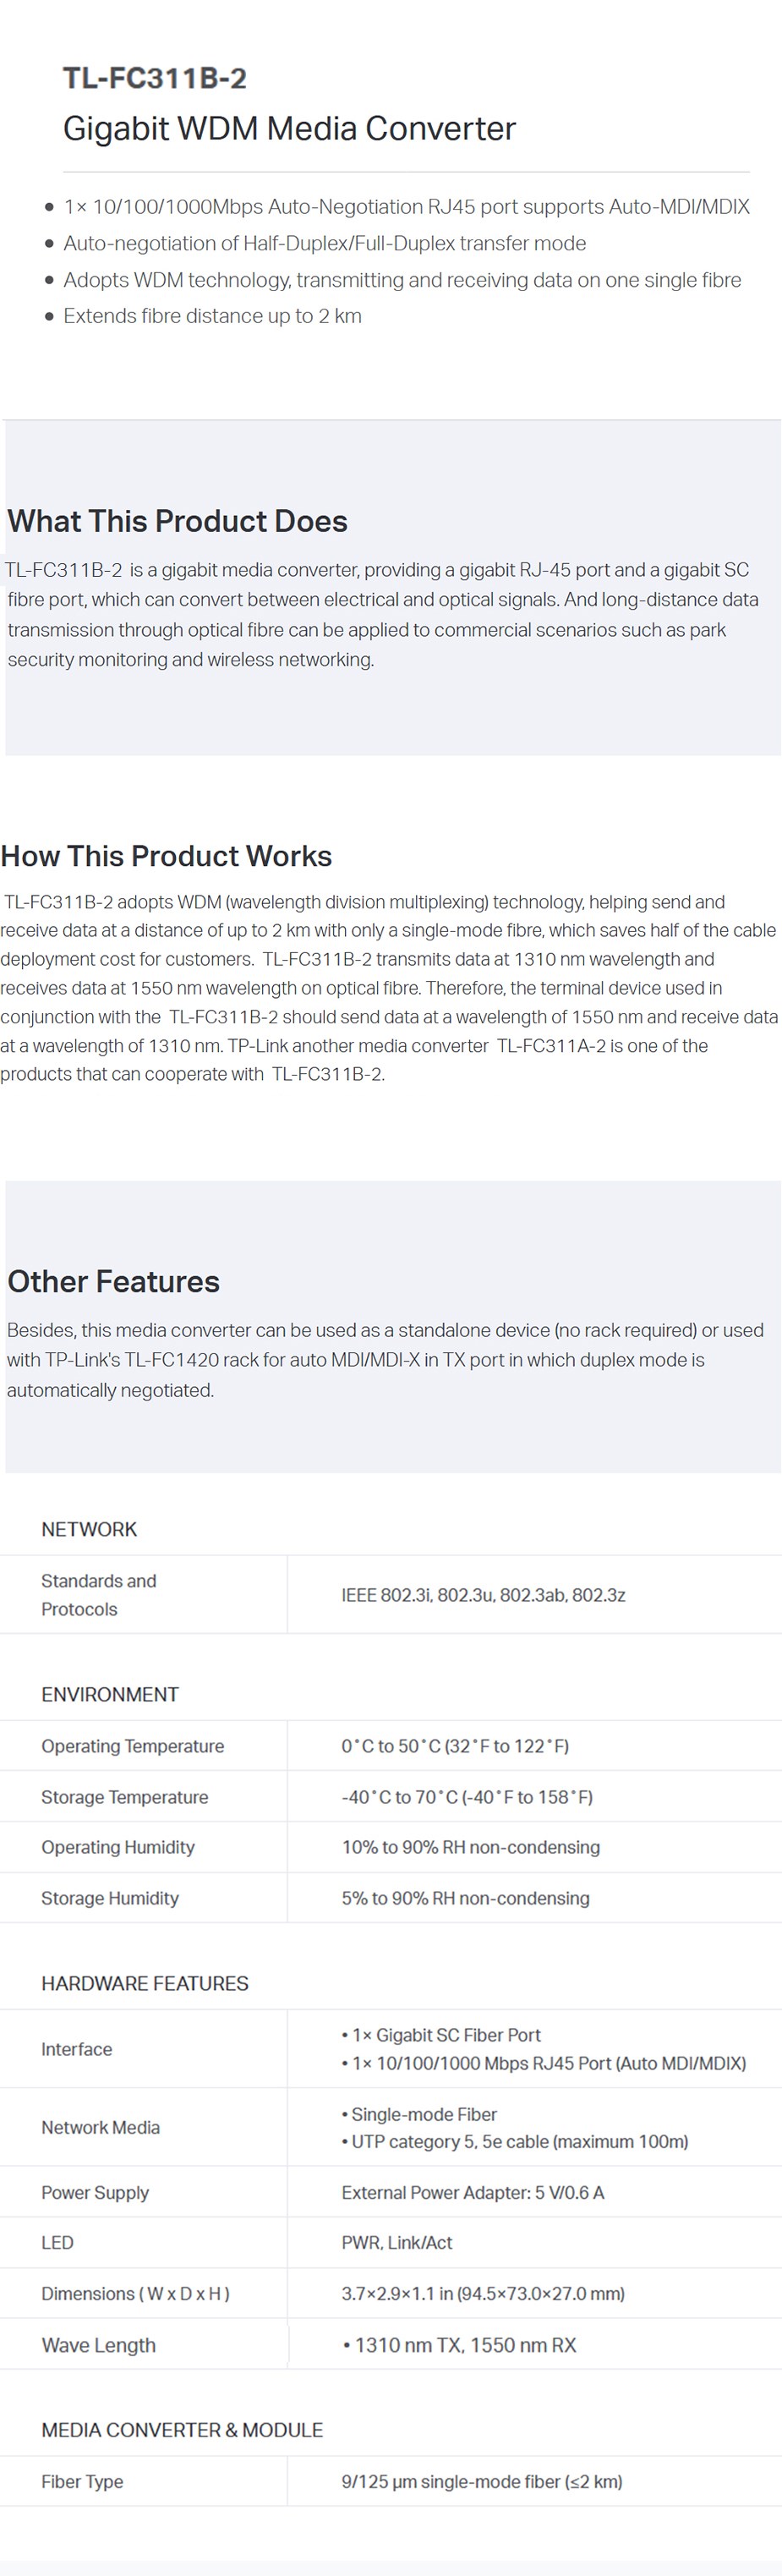
Task: Click the Operating Temperature row label
Action: coord(133,1746)
